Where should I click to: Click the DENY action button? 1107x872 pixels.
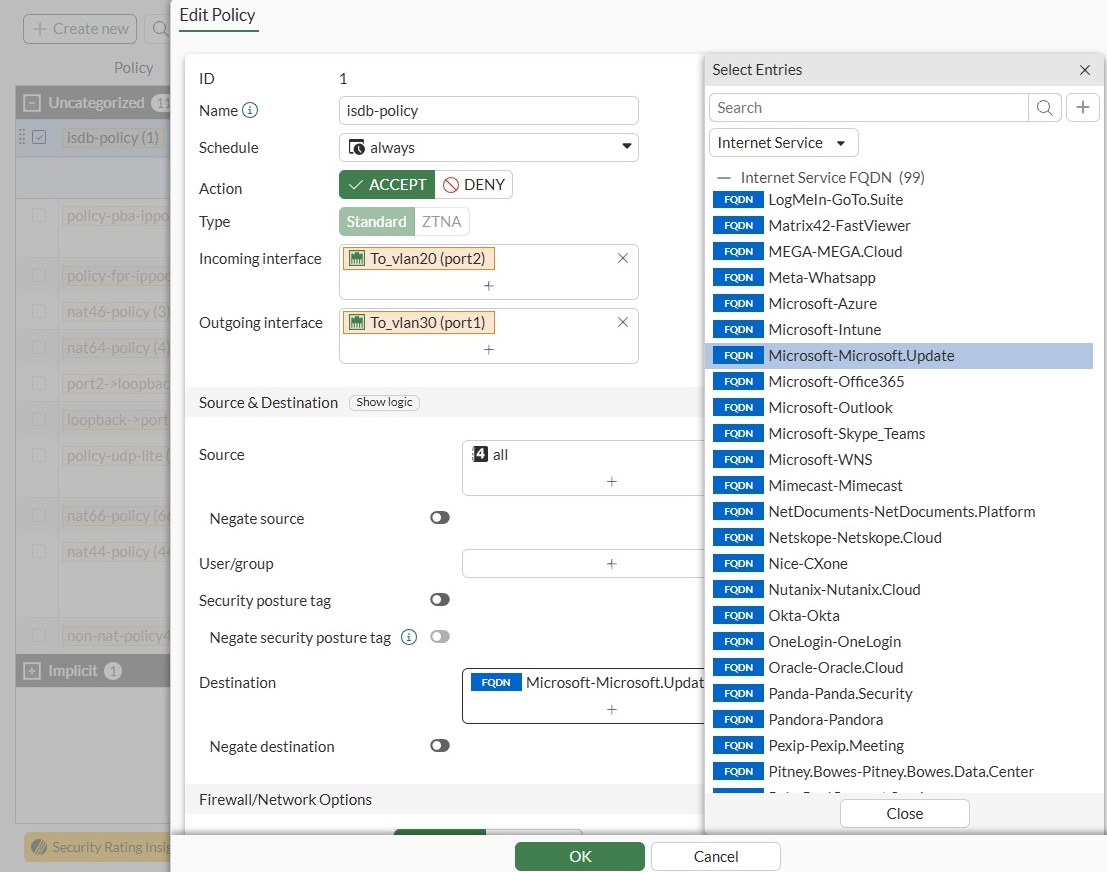pyautogui.click(x=475, y=185)
